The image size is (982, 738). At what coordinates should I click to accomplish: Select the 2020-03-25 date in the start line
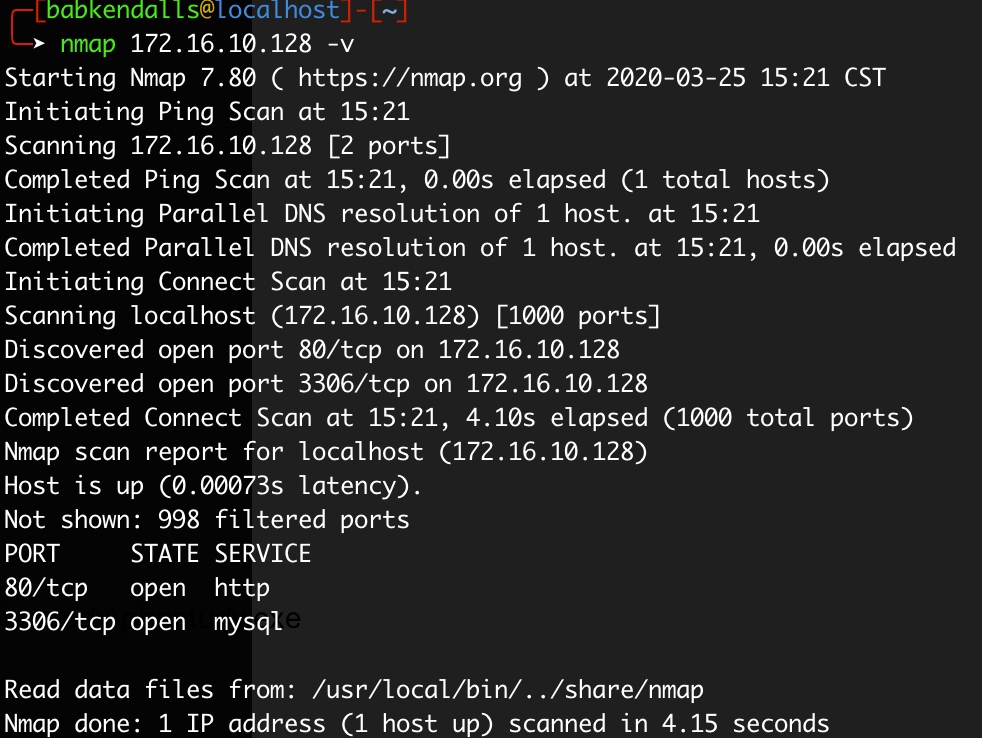[676, 78]
